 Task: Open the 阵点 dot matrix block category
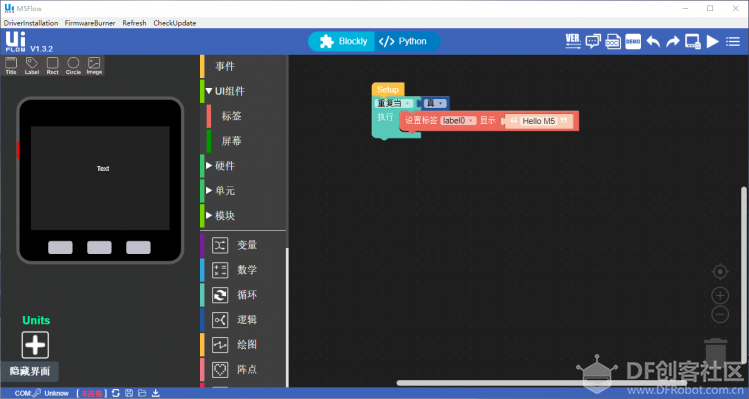(x=243, y=369)
